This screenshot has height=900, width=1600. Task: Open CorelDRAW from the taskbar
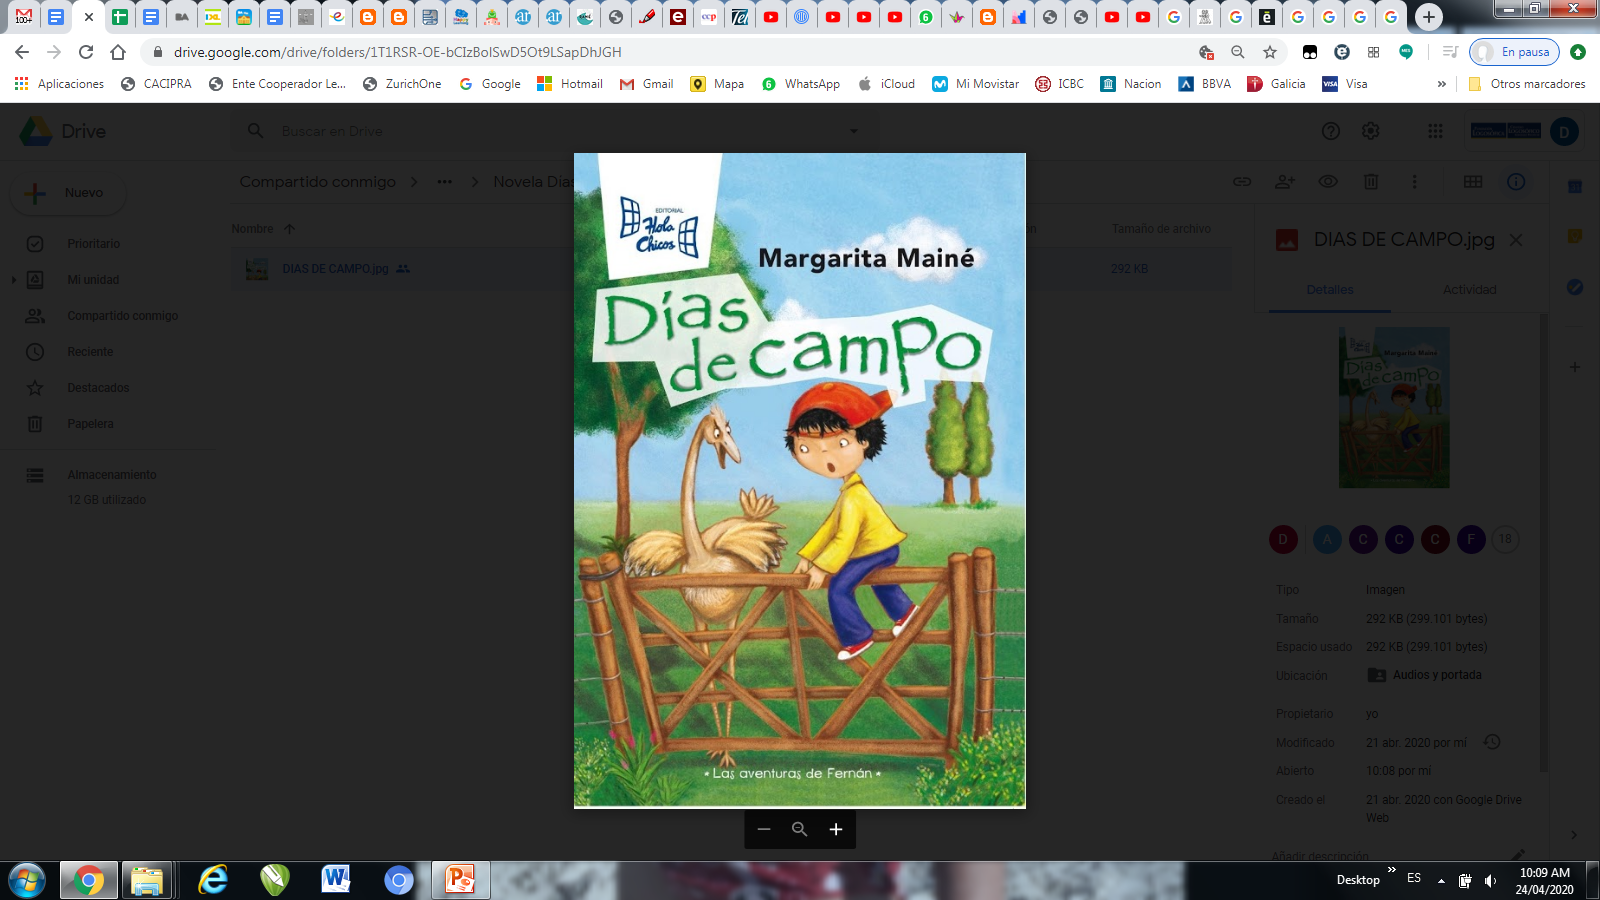point(274,880)
